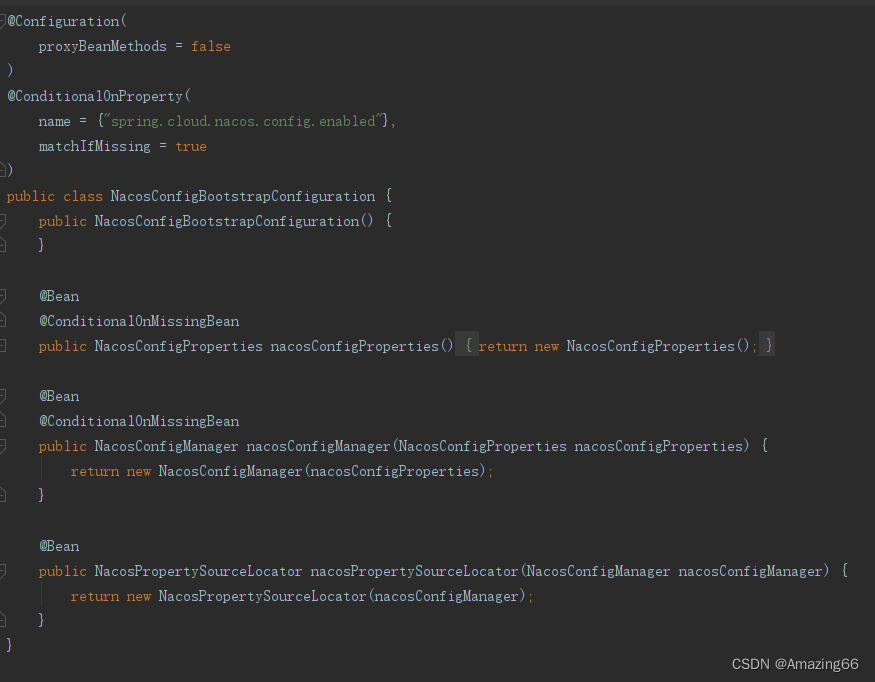This screenshot has width=875, height=682.
Task: Click 'nacosPropertySourceLocator' method name in its signature
Action: 415,571
